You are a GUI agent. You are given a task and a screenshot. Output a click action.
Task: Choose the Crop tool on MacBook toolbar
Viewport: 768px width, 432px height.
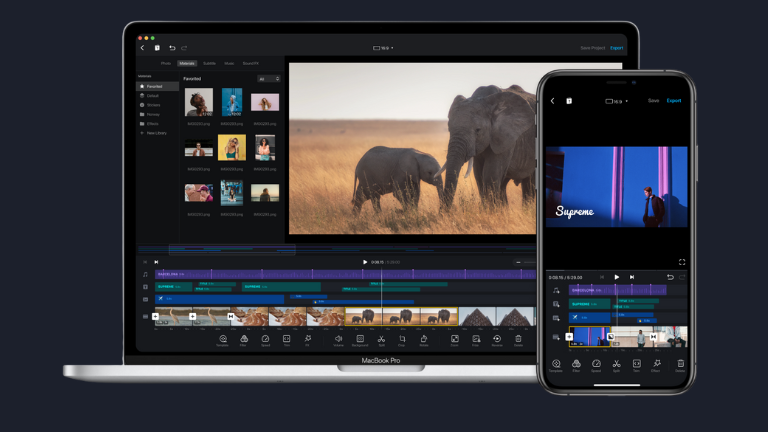click(402, 340)
